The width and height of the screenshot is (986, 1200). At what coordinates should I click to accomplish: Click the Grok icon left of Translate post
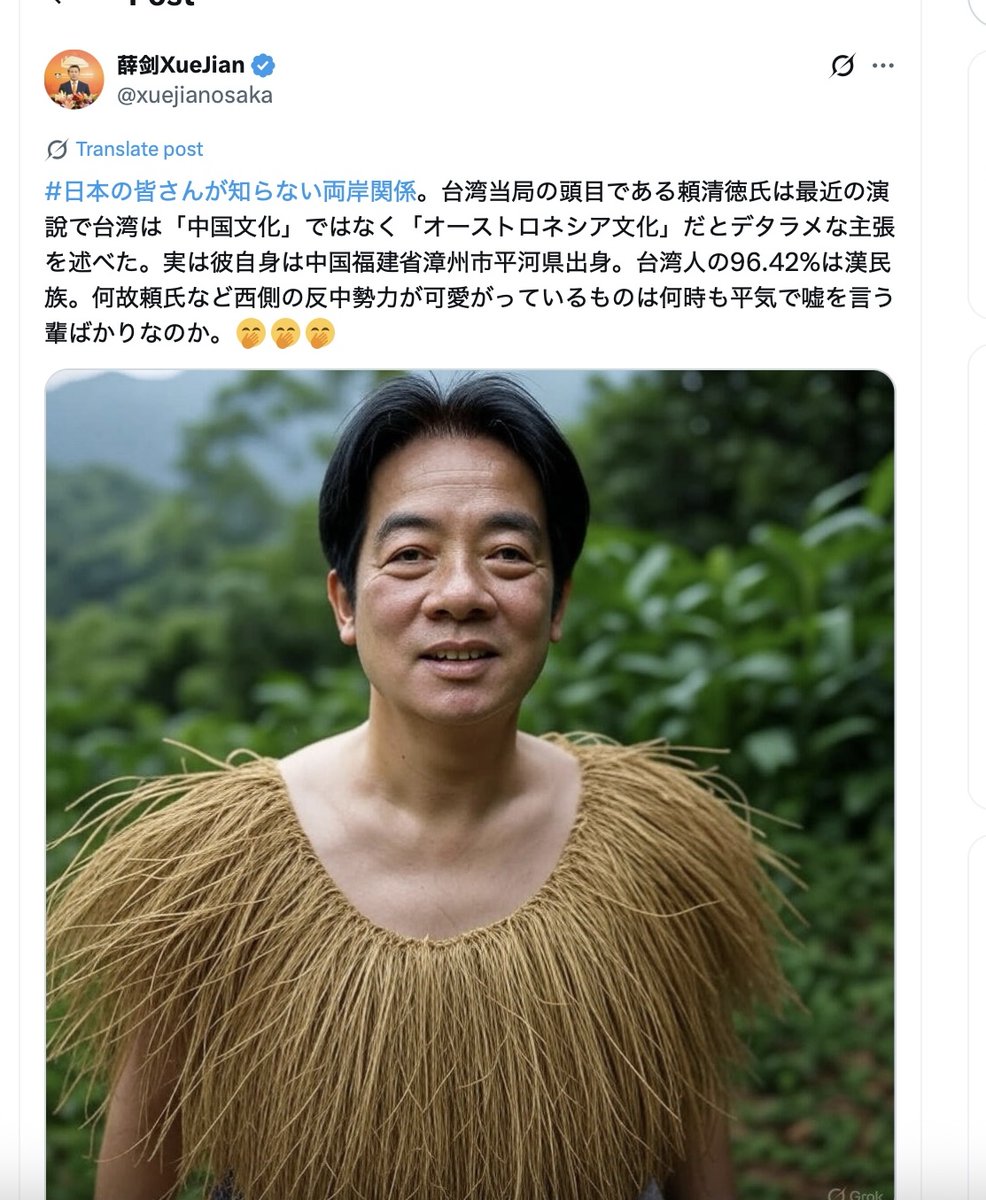[57, 149]
